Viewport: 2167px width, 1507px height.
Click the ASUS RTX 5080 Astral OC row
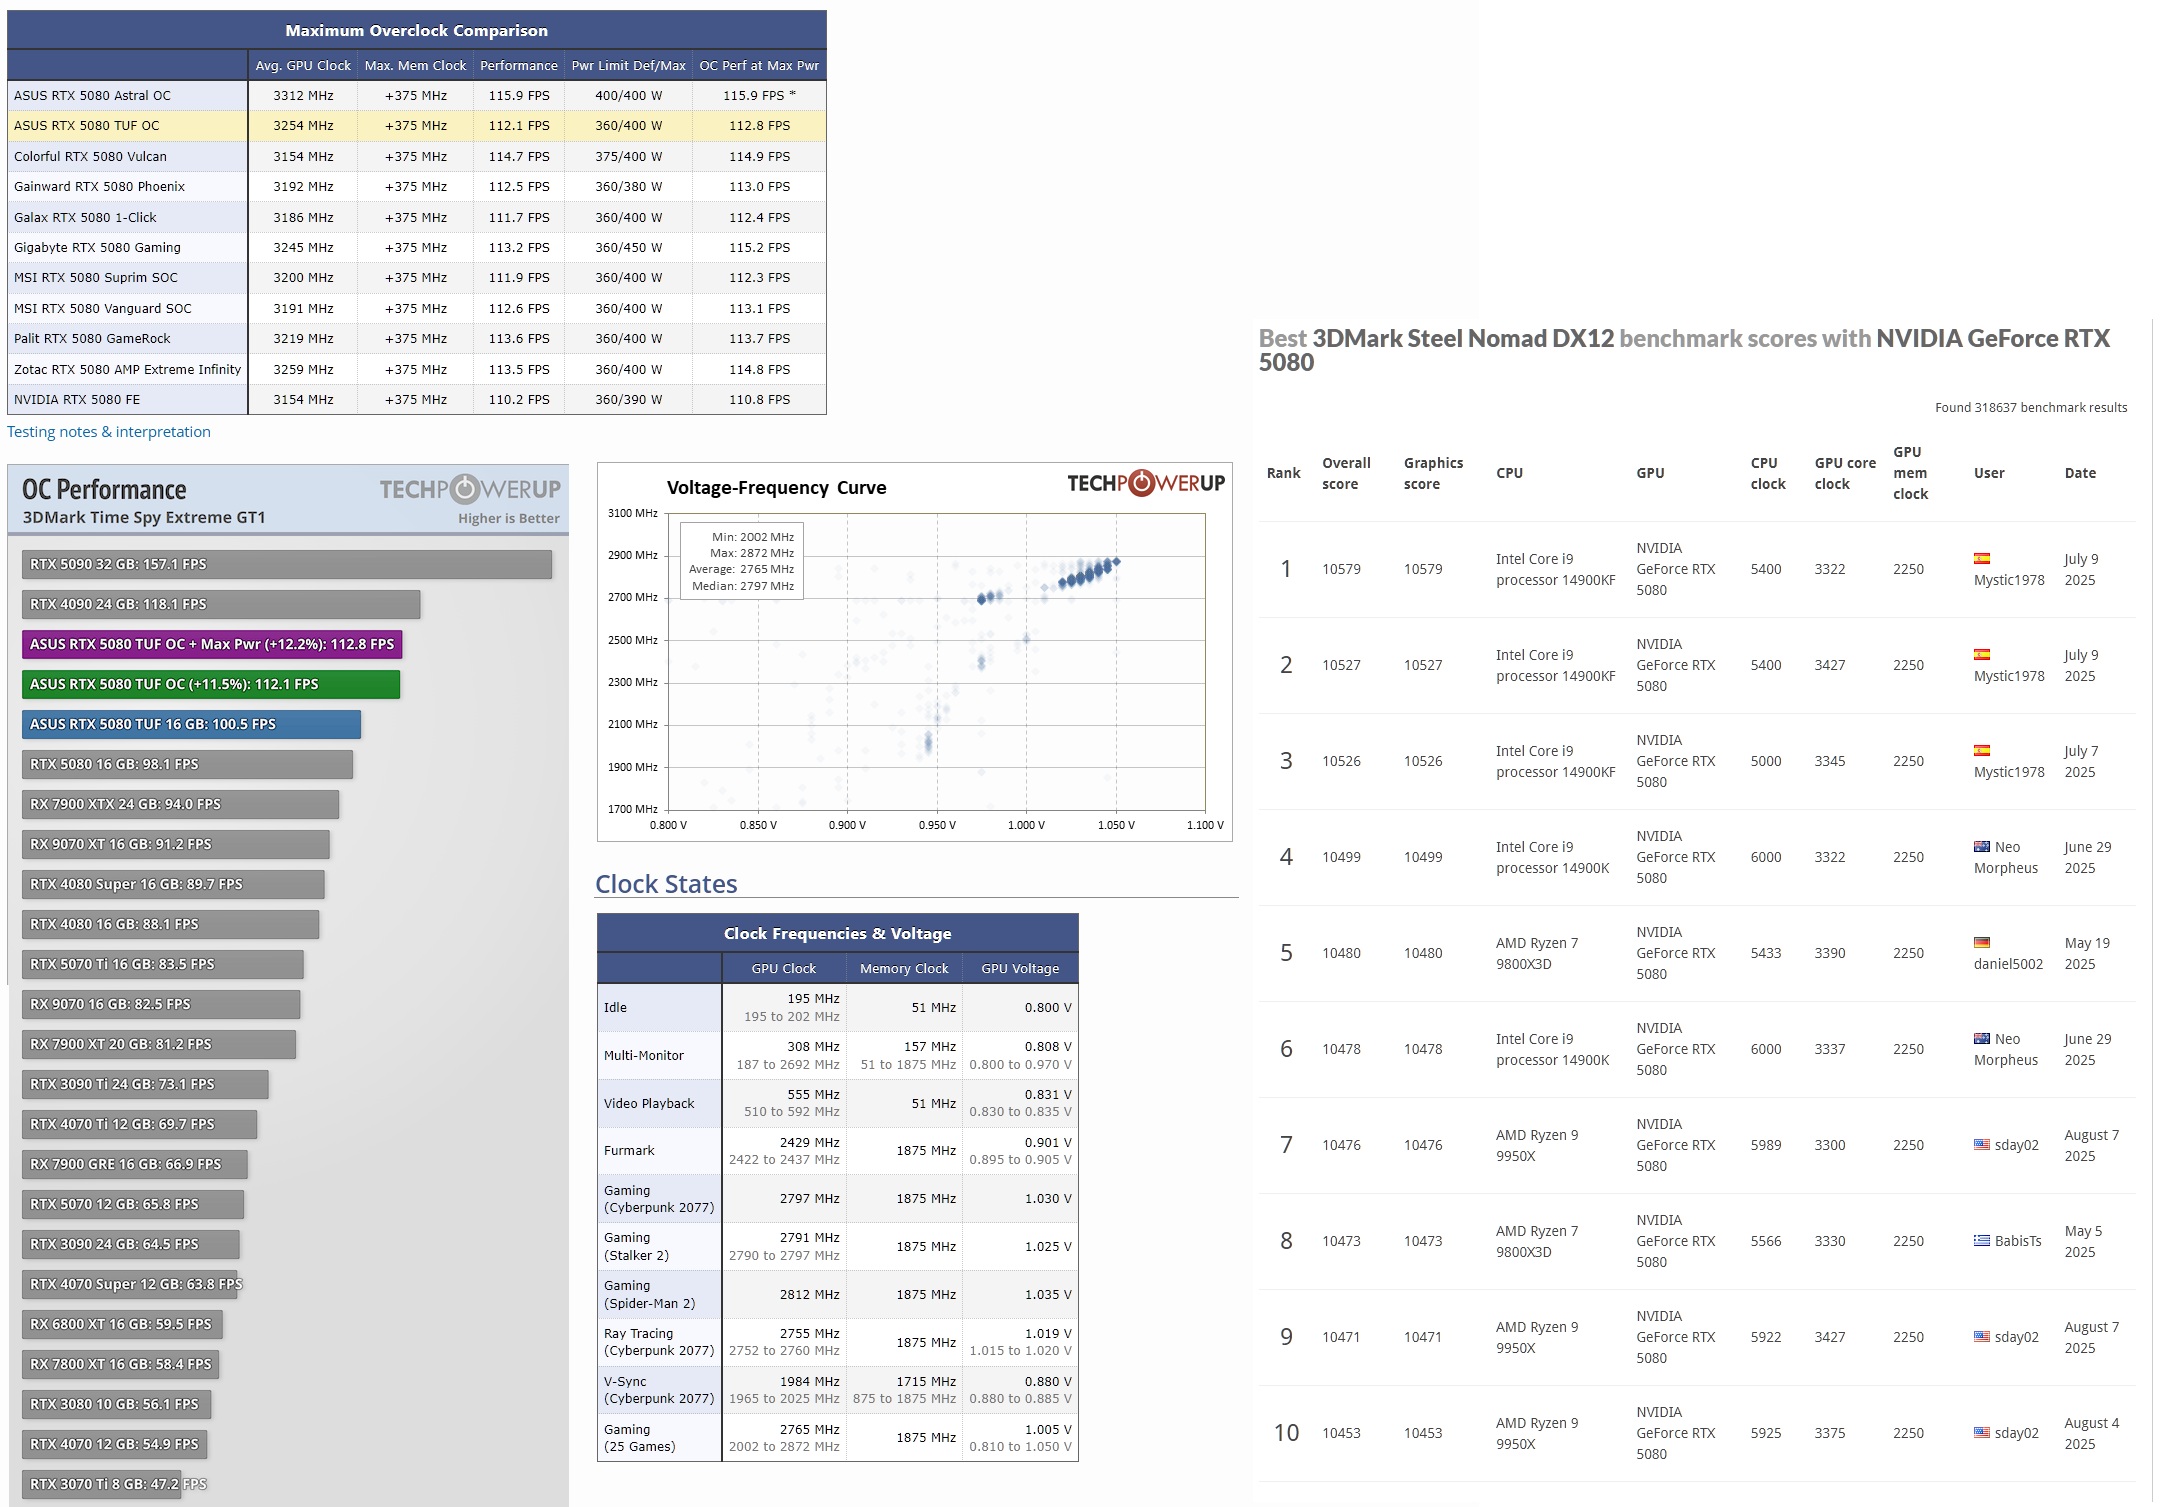(417, 95)
